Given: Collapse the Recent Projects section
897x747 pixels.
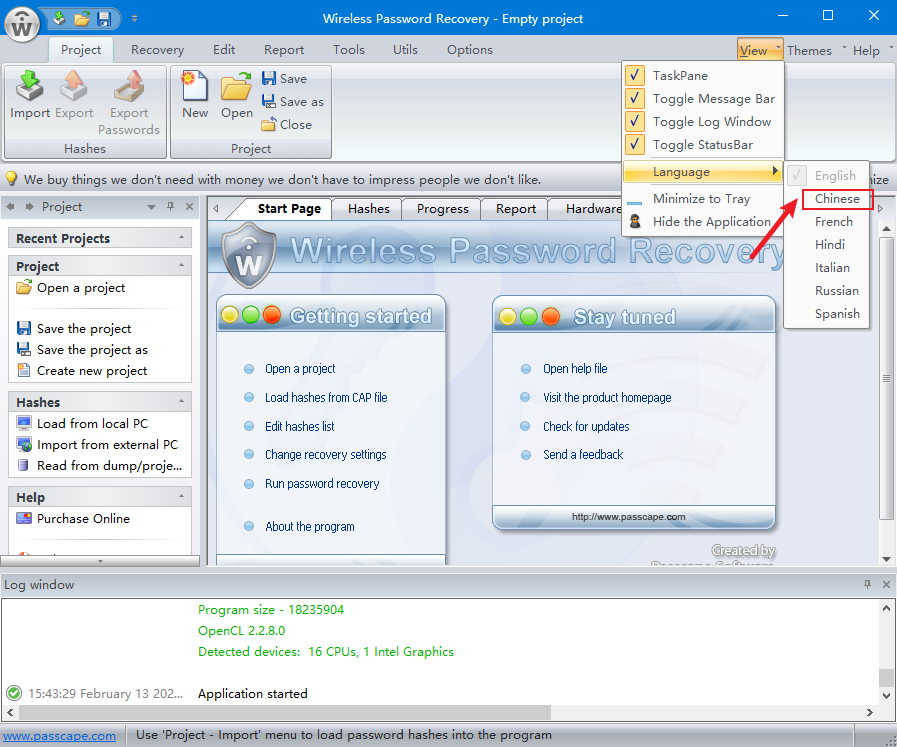Looking at the screenshot, I should point(181,237).
